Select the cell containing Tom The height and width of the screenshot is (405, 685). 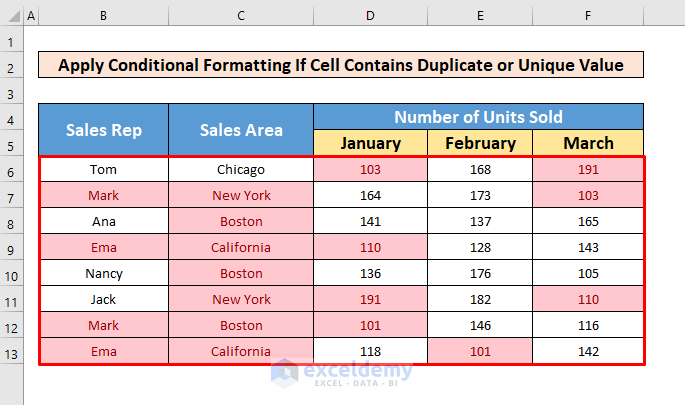(x=103, y=170)
